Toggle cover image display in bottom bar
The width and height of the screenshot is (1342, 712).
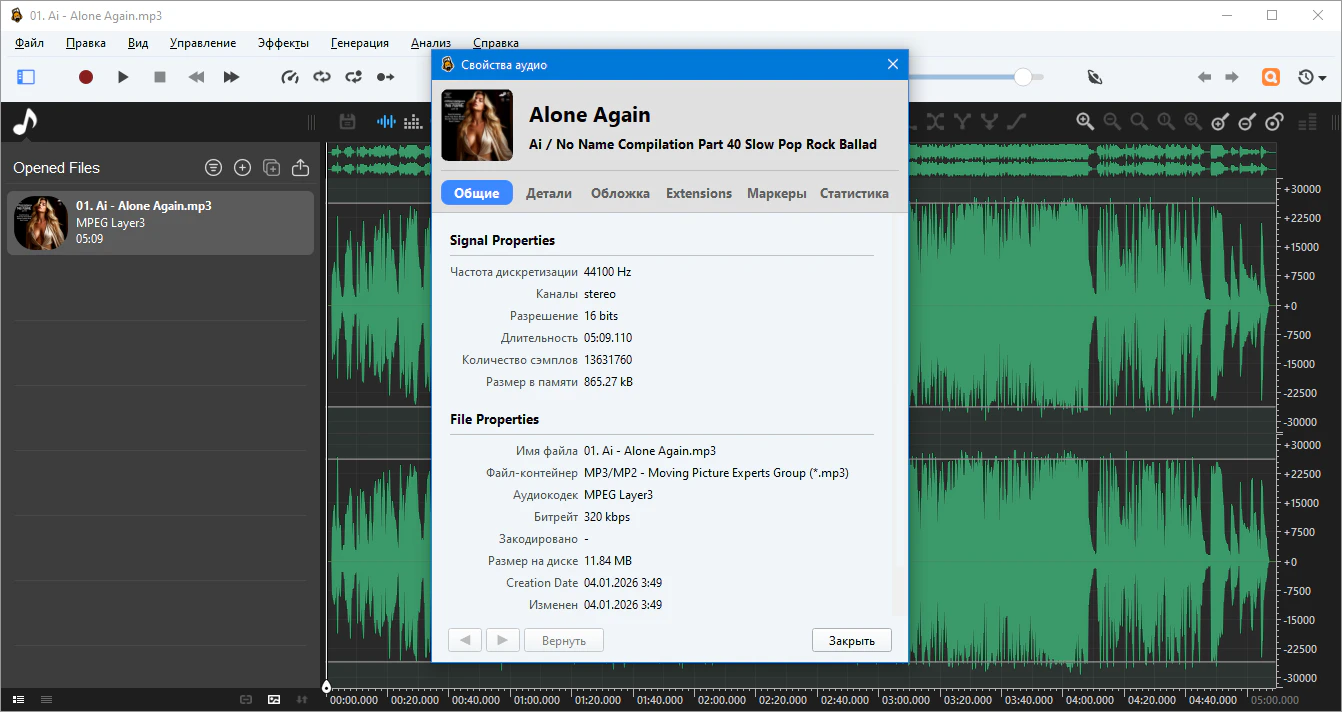coord(274,699)
